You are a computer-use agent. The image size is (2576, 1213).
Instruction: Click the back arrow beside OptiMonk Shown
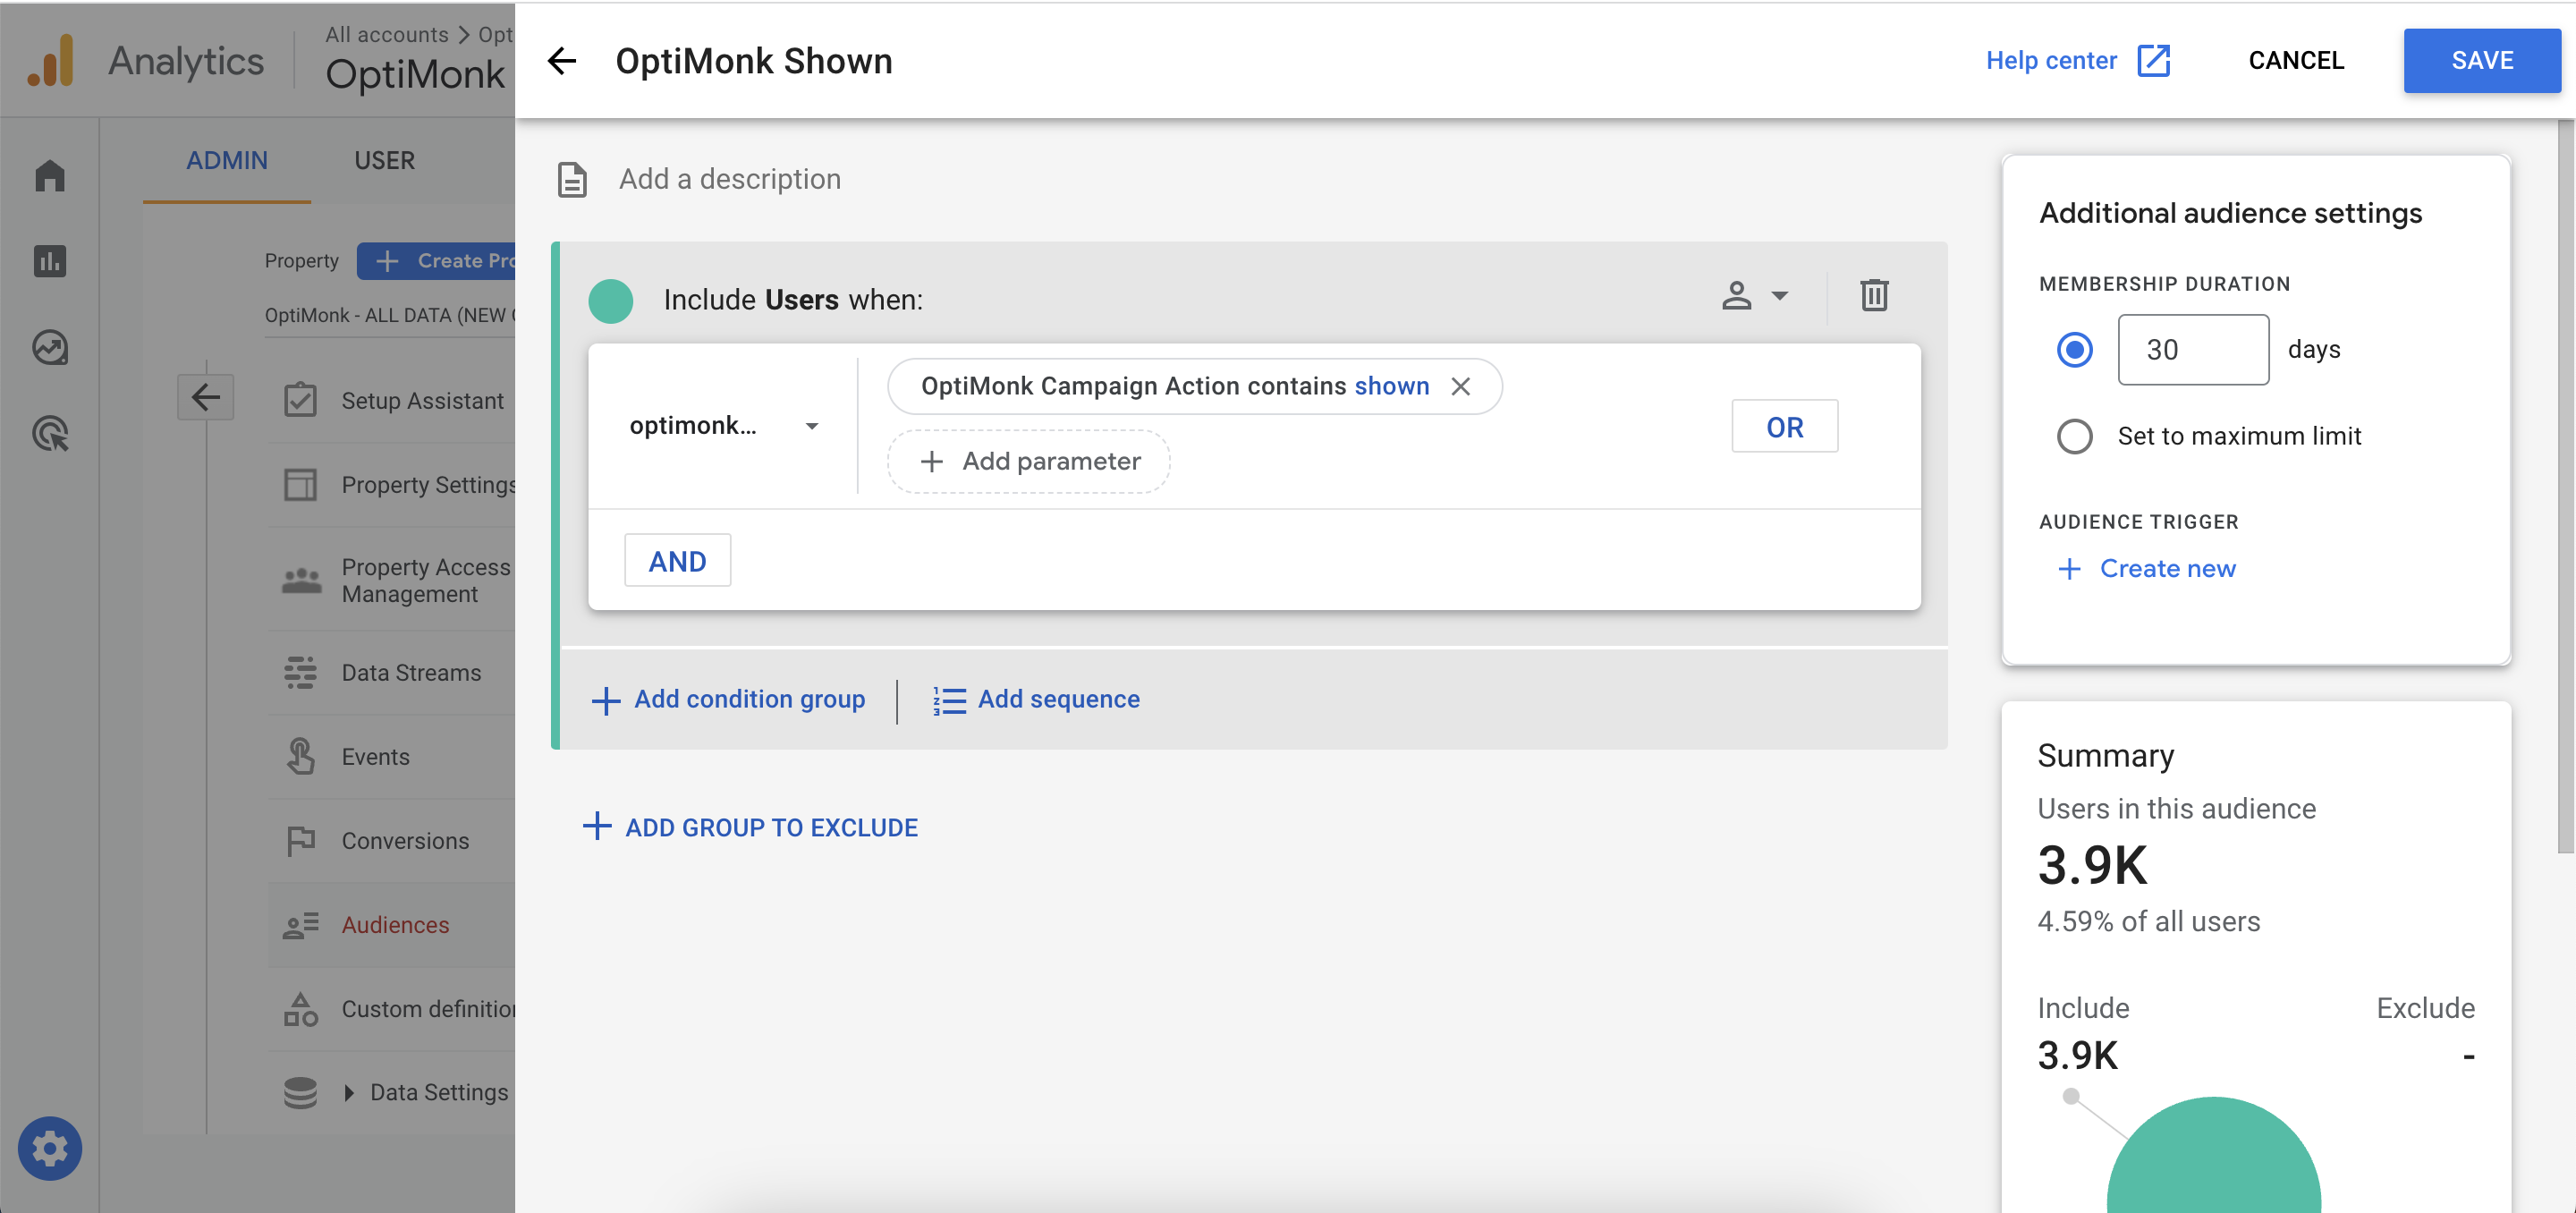tap(562, 61)
